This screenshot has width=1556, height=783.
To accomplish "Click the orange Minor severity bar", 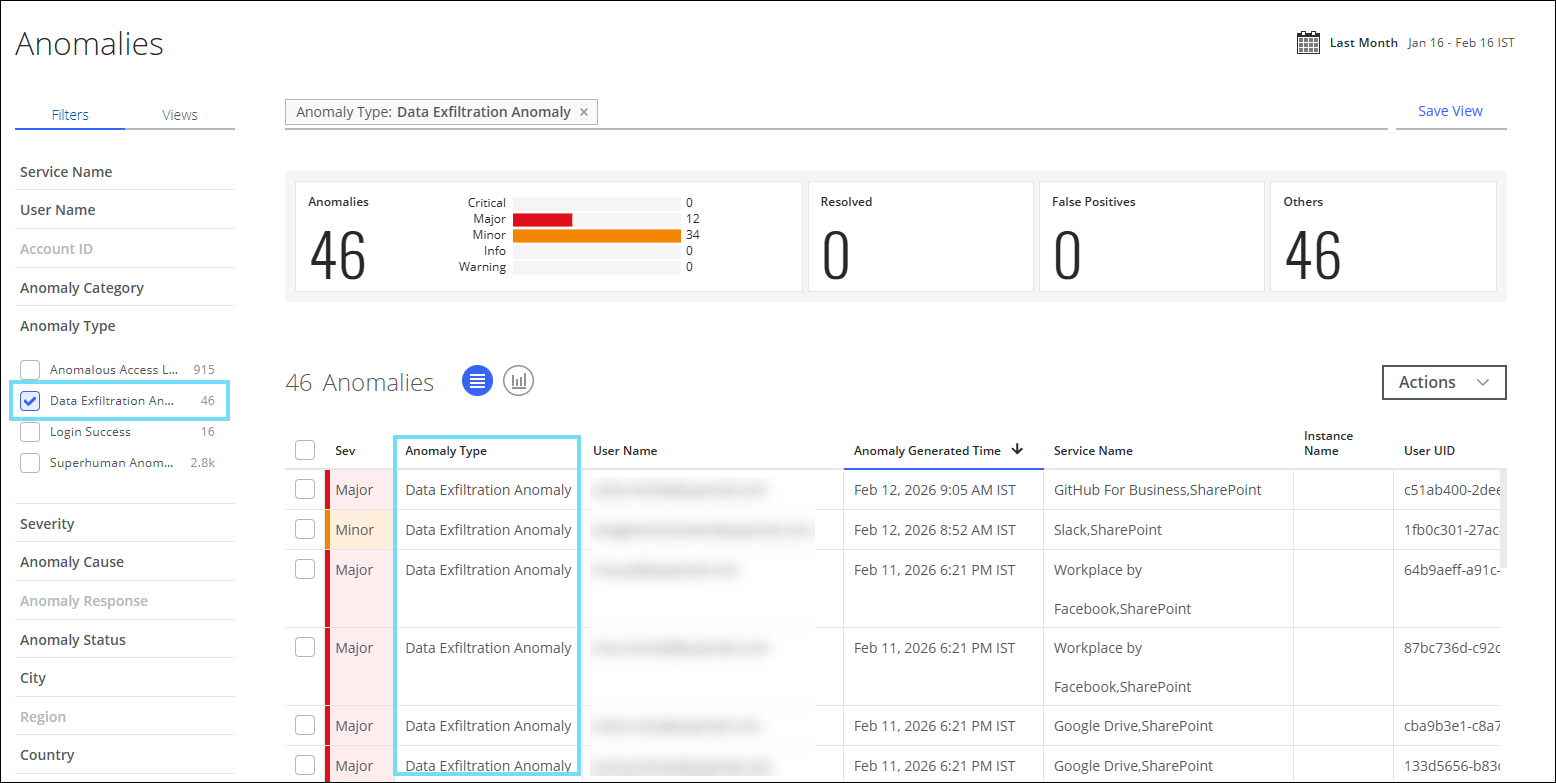I will (596, 235).
